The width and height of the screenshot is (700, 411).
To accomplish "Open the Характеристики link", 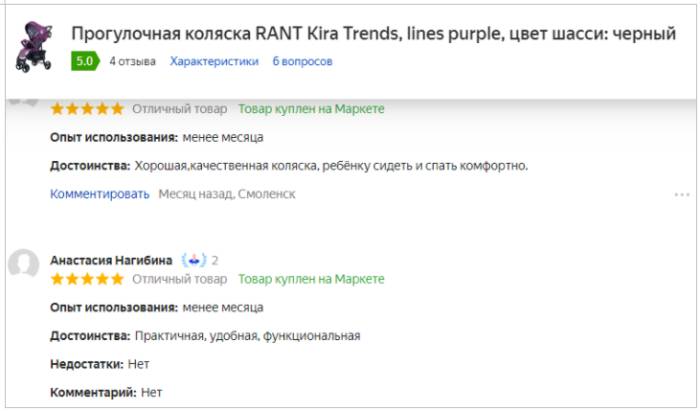I will [x=214, y=61].
